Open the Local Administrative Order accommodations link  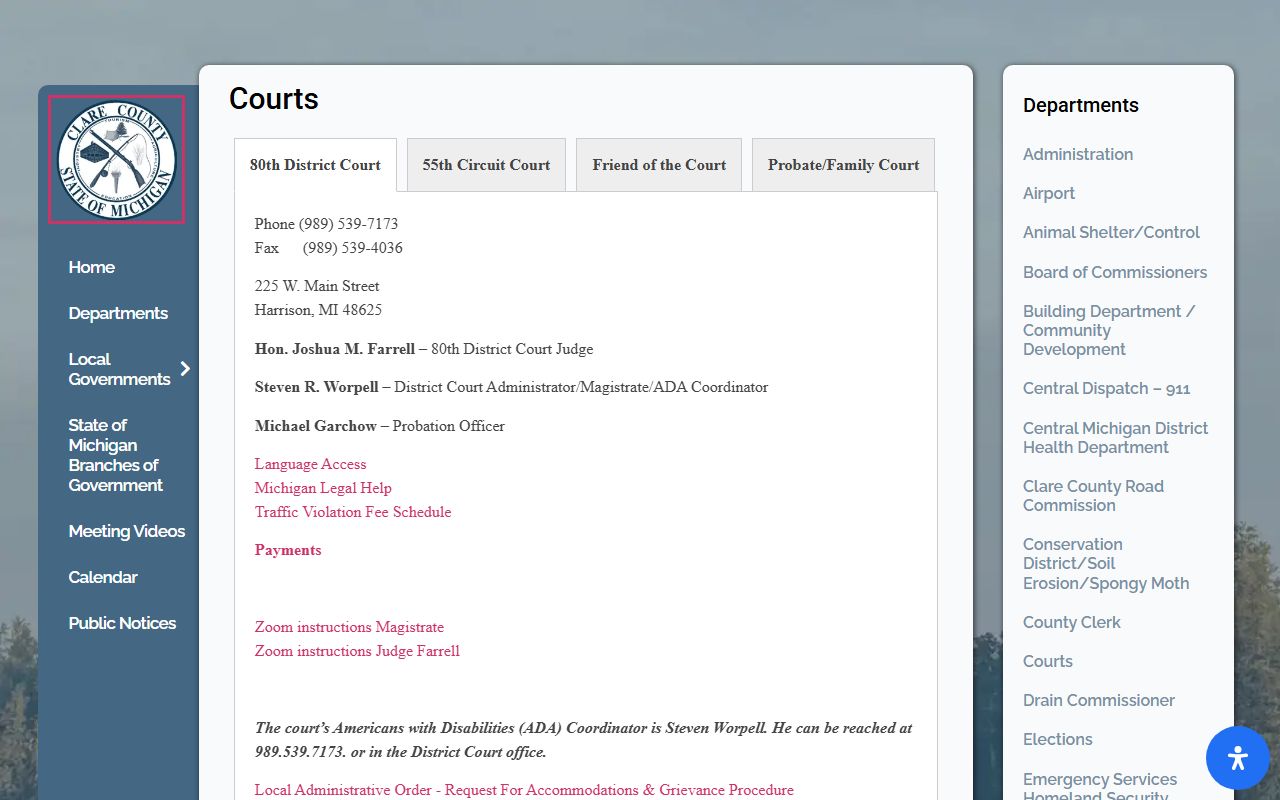click(x=524, y=790)
